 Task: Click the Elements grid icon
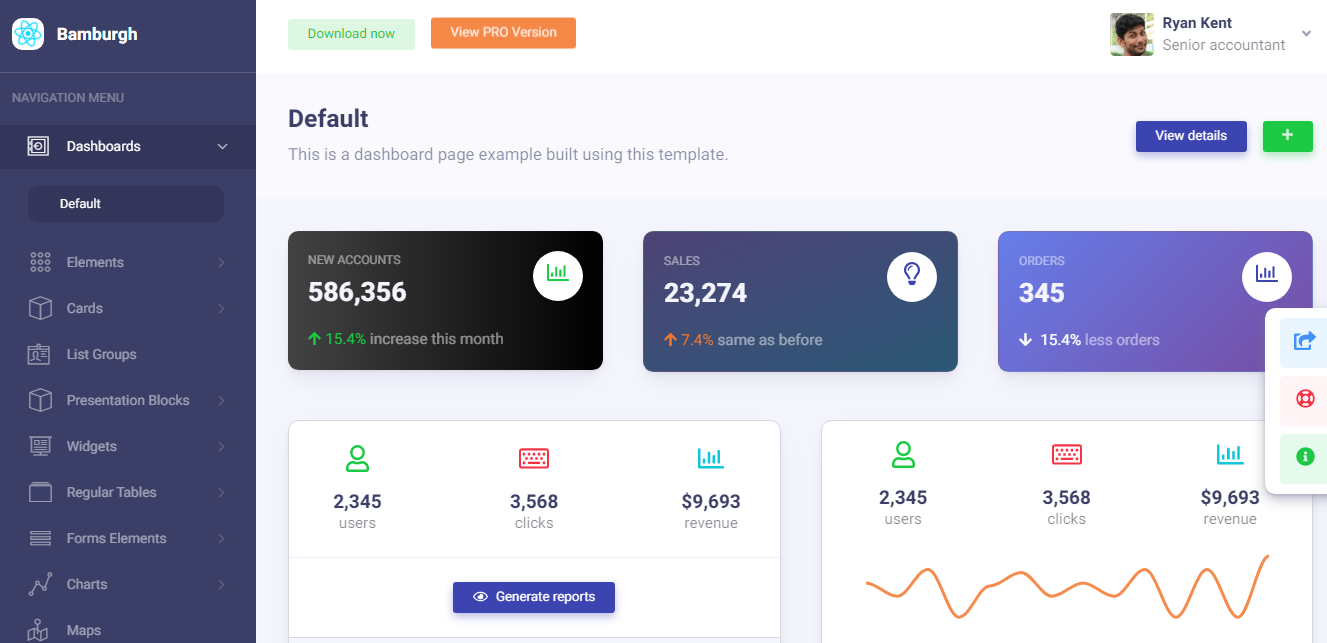pos(40,262)
